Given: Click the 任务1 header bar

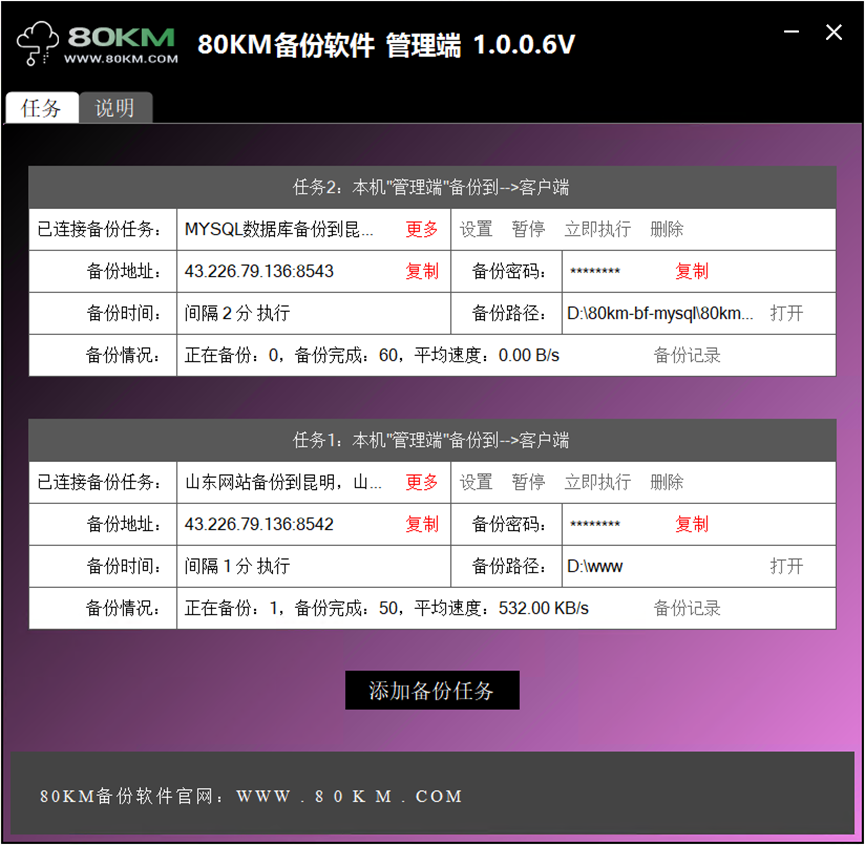Looking at the screenshot, I should pyautogui.click(x=432, y=440).
